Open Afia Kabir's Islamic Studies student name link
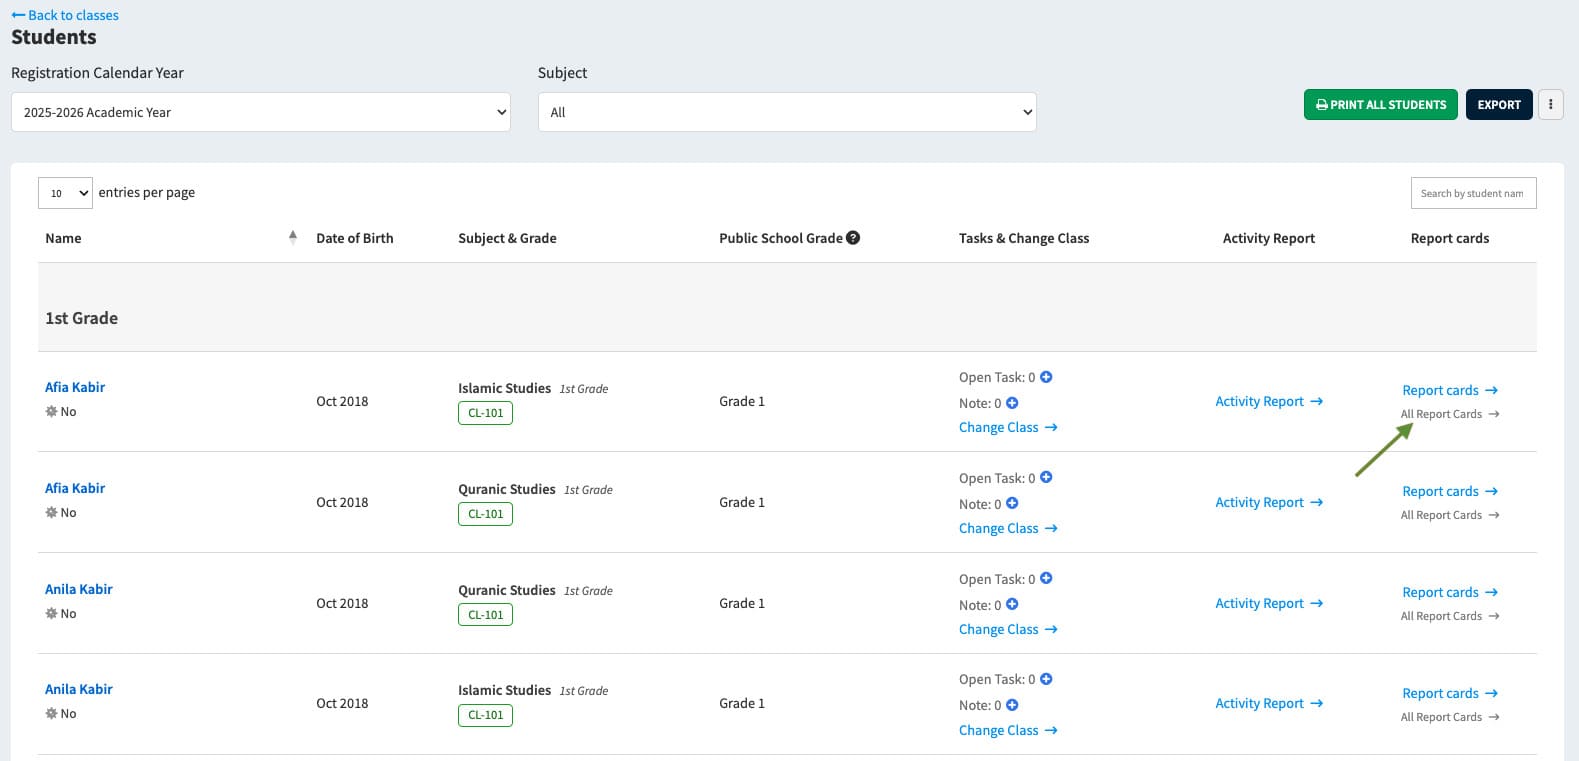The height and width of the screenshot is (761, 1579). coord(75,387)
